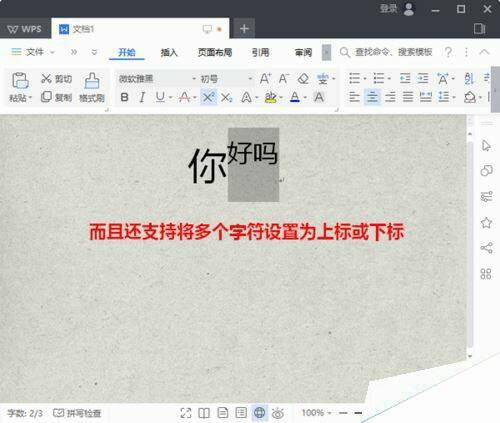Open the Review (审阅) tab
Image resolution: width=500 pixels, height=423 pixels.
303,52
